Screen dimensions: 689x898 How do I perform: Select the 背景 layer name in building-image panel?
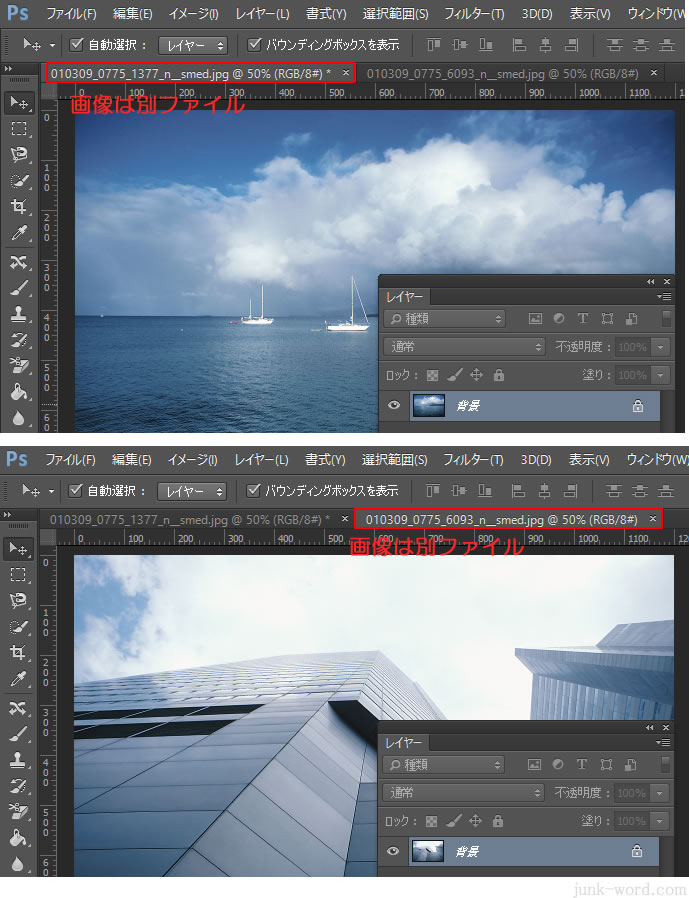tap(467, 852)
